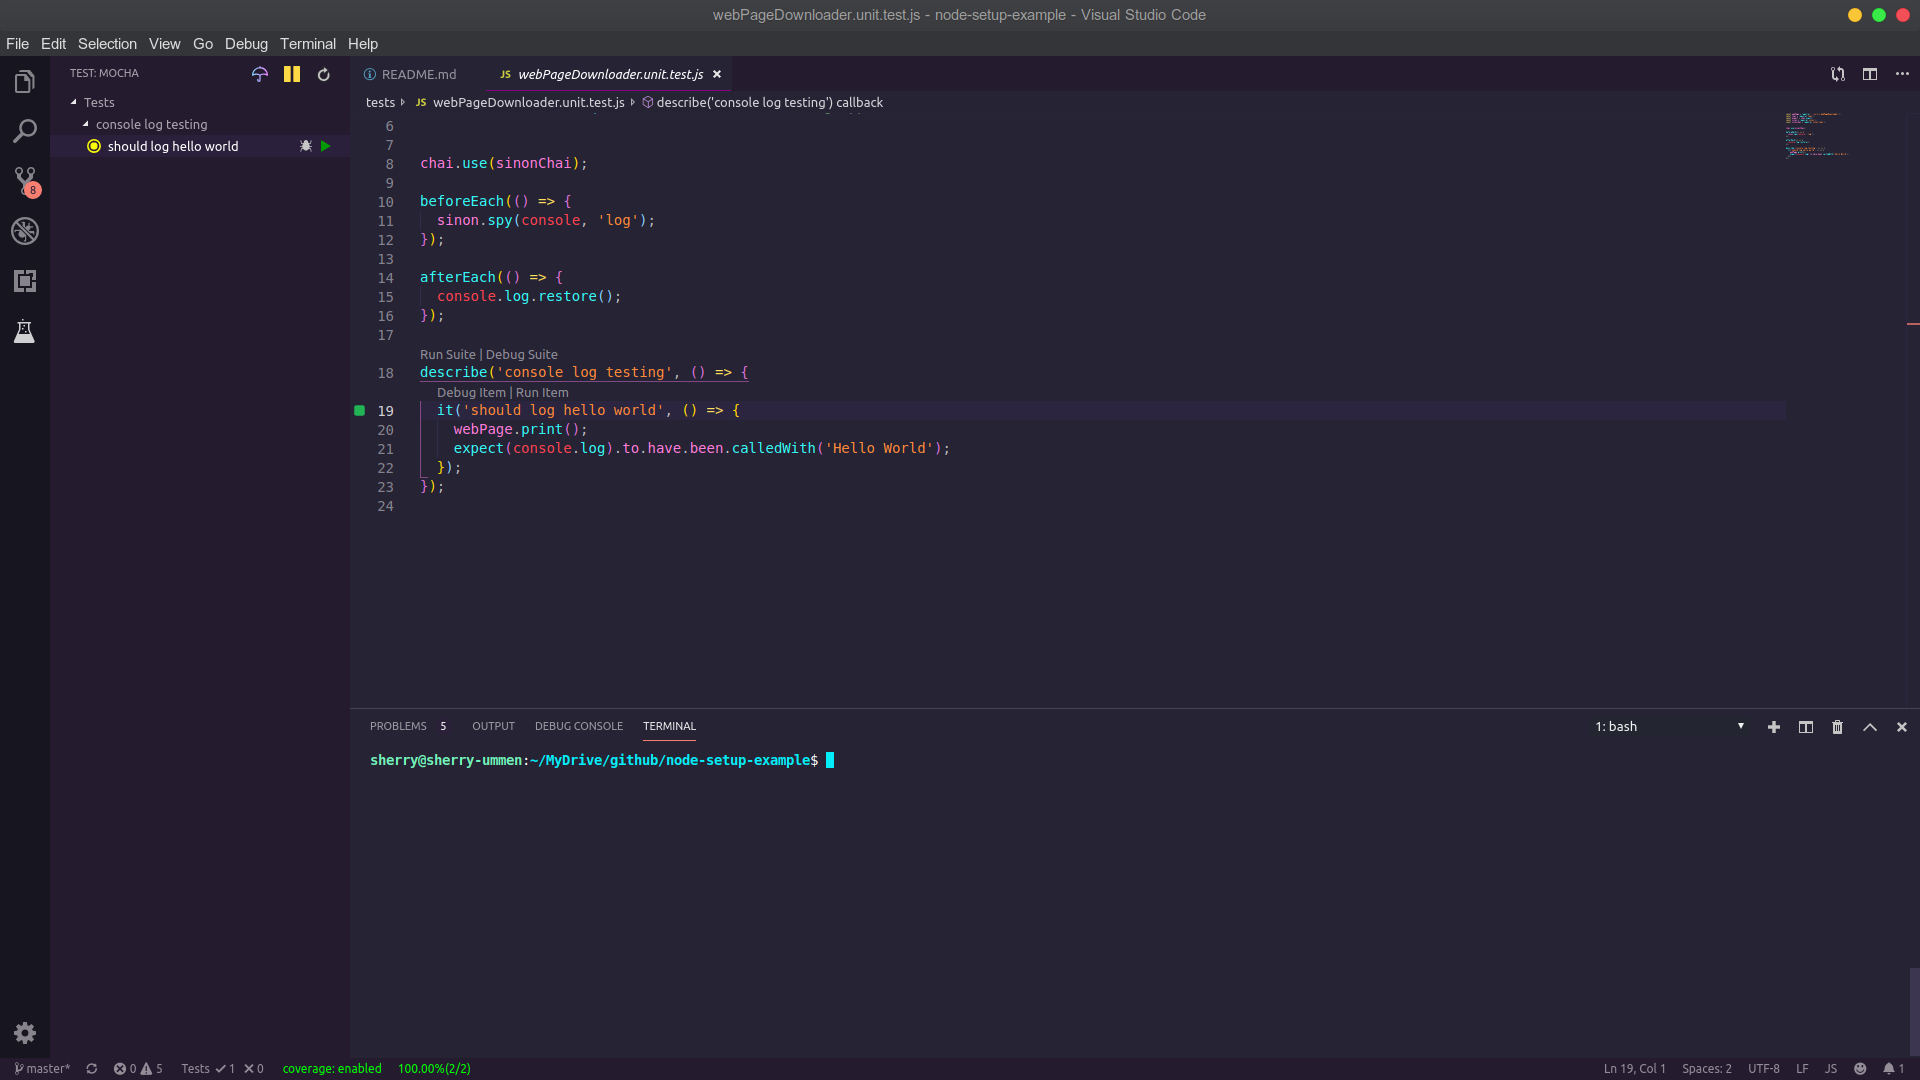Click the describe callback breadcrumb

coord(769,102)
